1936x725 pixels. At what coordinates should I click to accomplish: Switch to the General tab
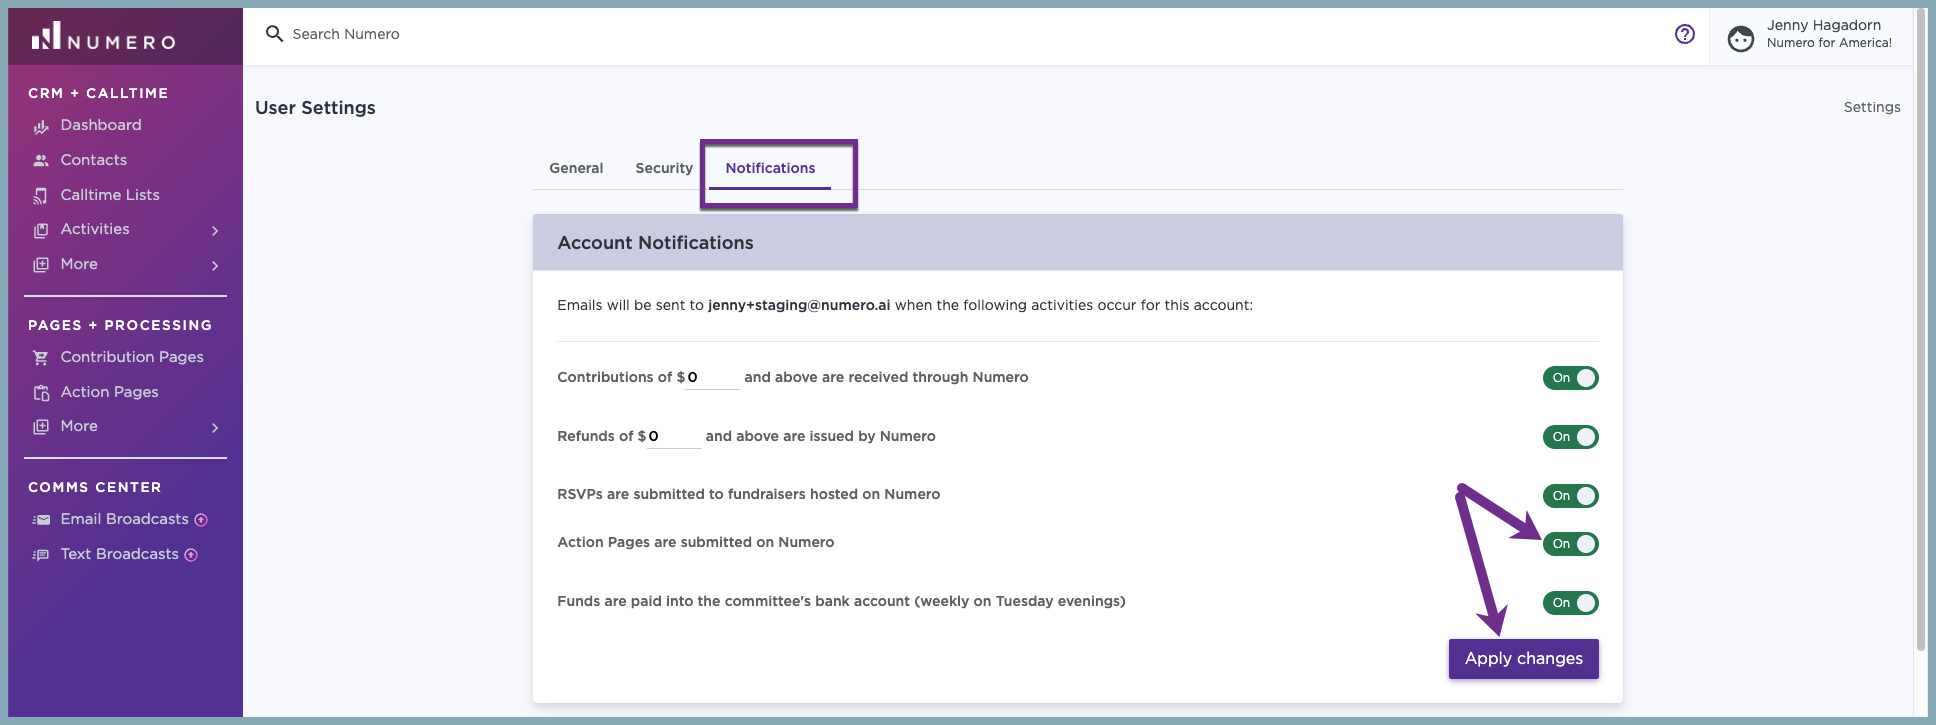point(576,168)
